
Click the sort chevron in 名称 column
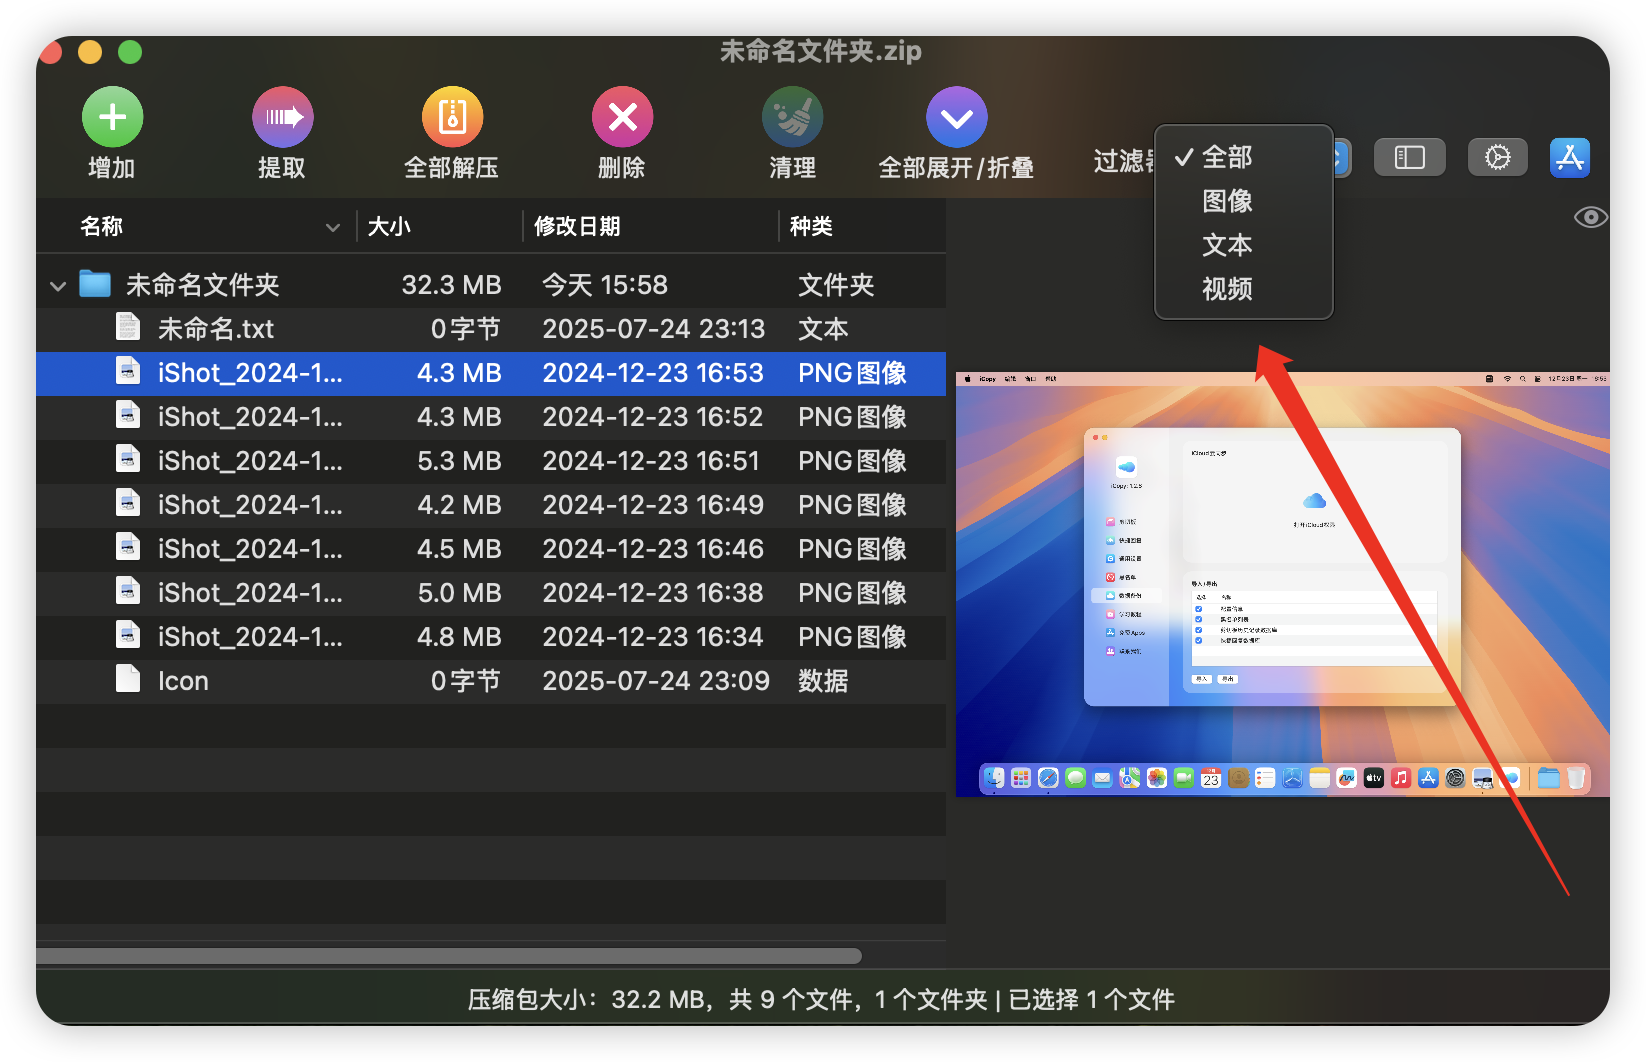pos(333,227)
